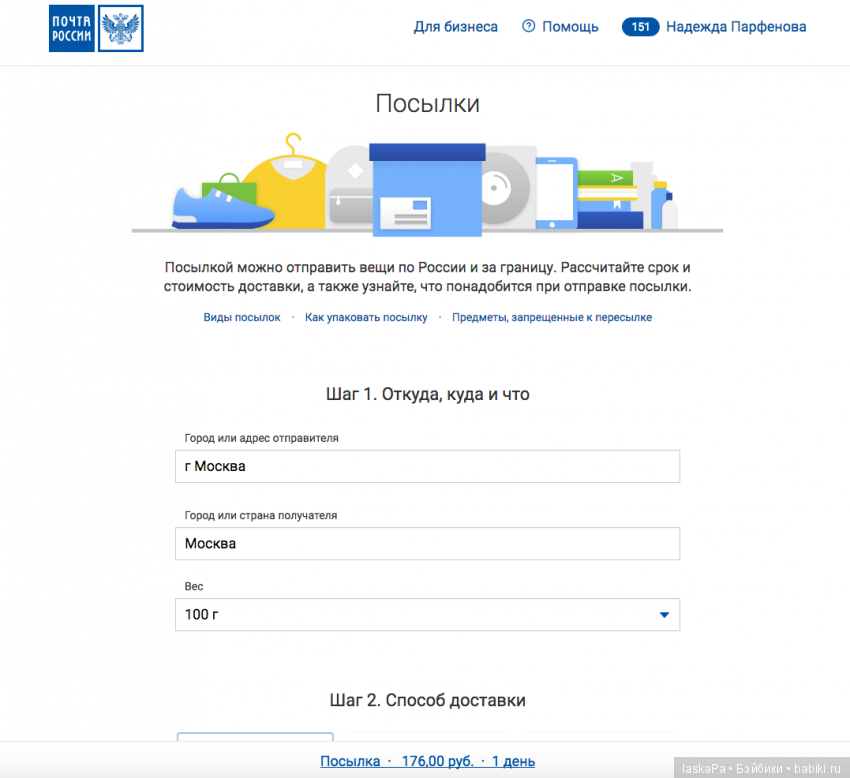Click the blue sneaker illustration

click(221, 208)
